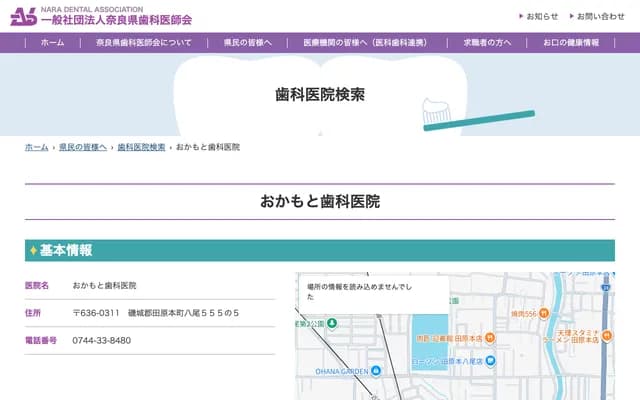Click the map info message popup
The width and height of the screenshot is (640, 400).
[373, 294]
